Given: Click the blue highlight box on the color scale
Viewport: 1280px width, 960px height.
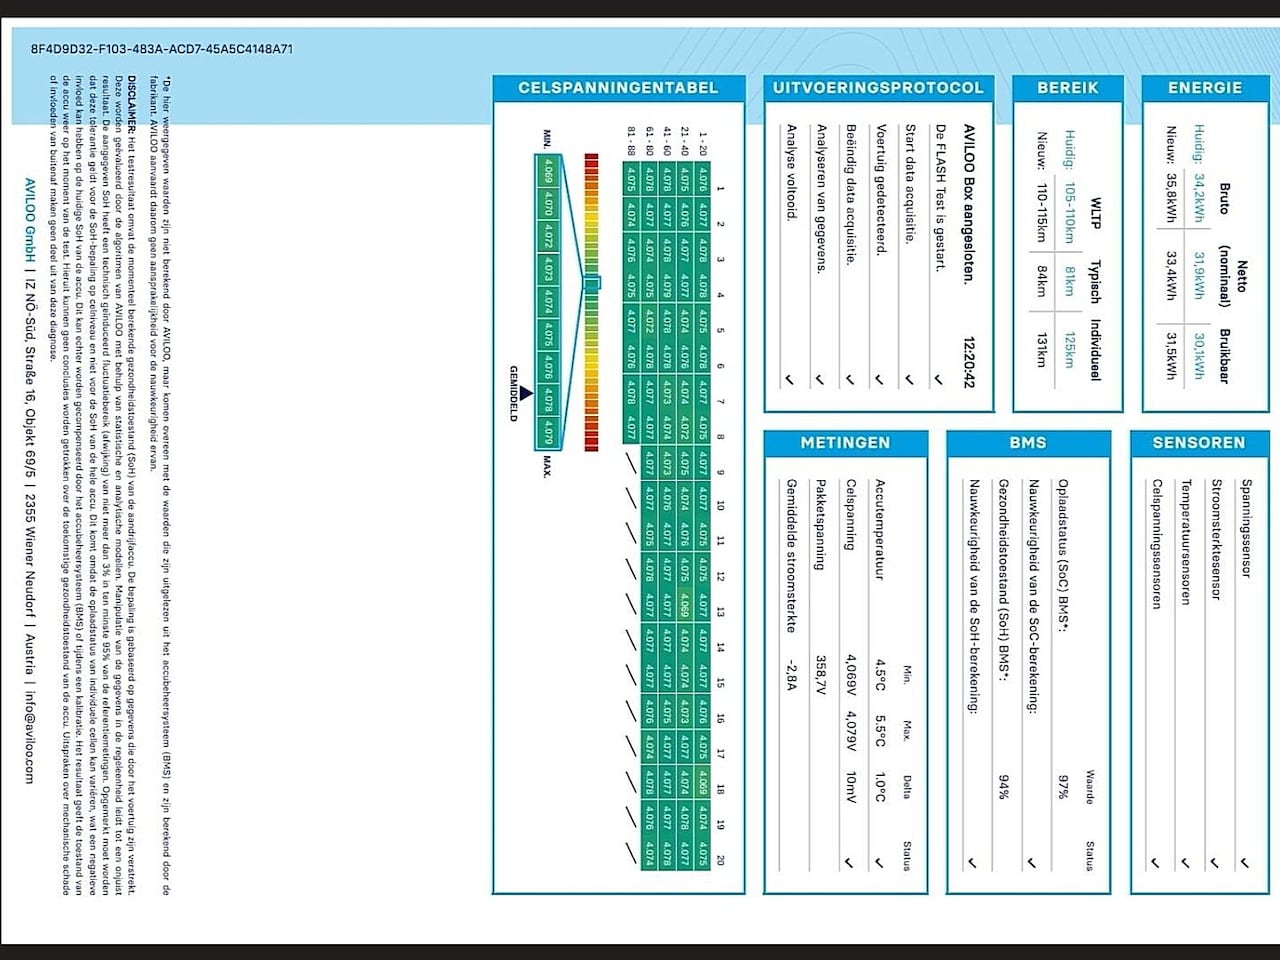Looking at the screenshot, I should click(591, 284).
